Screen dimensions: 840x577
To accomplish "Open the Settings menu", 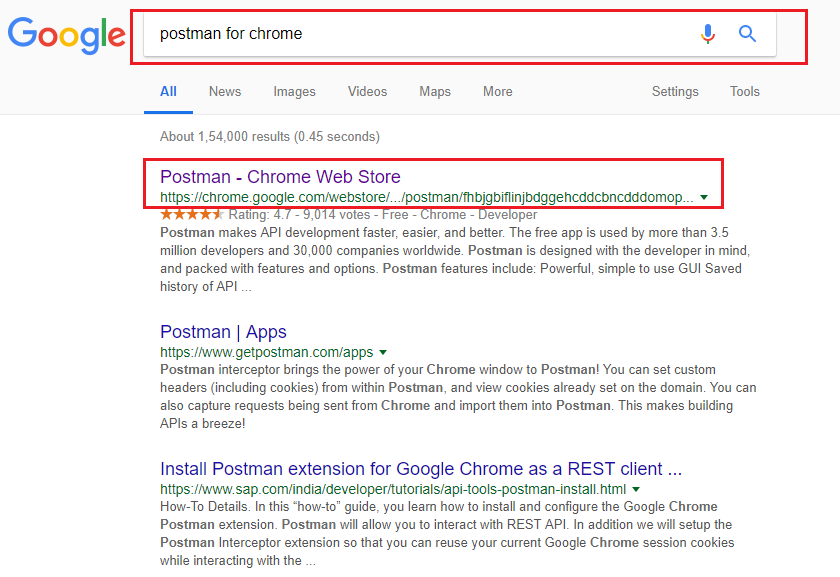I will (x=675, y=92).
